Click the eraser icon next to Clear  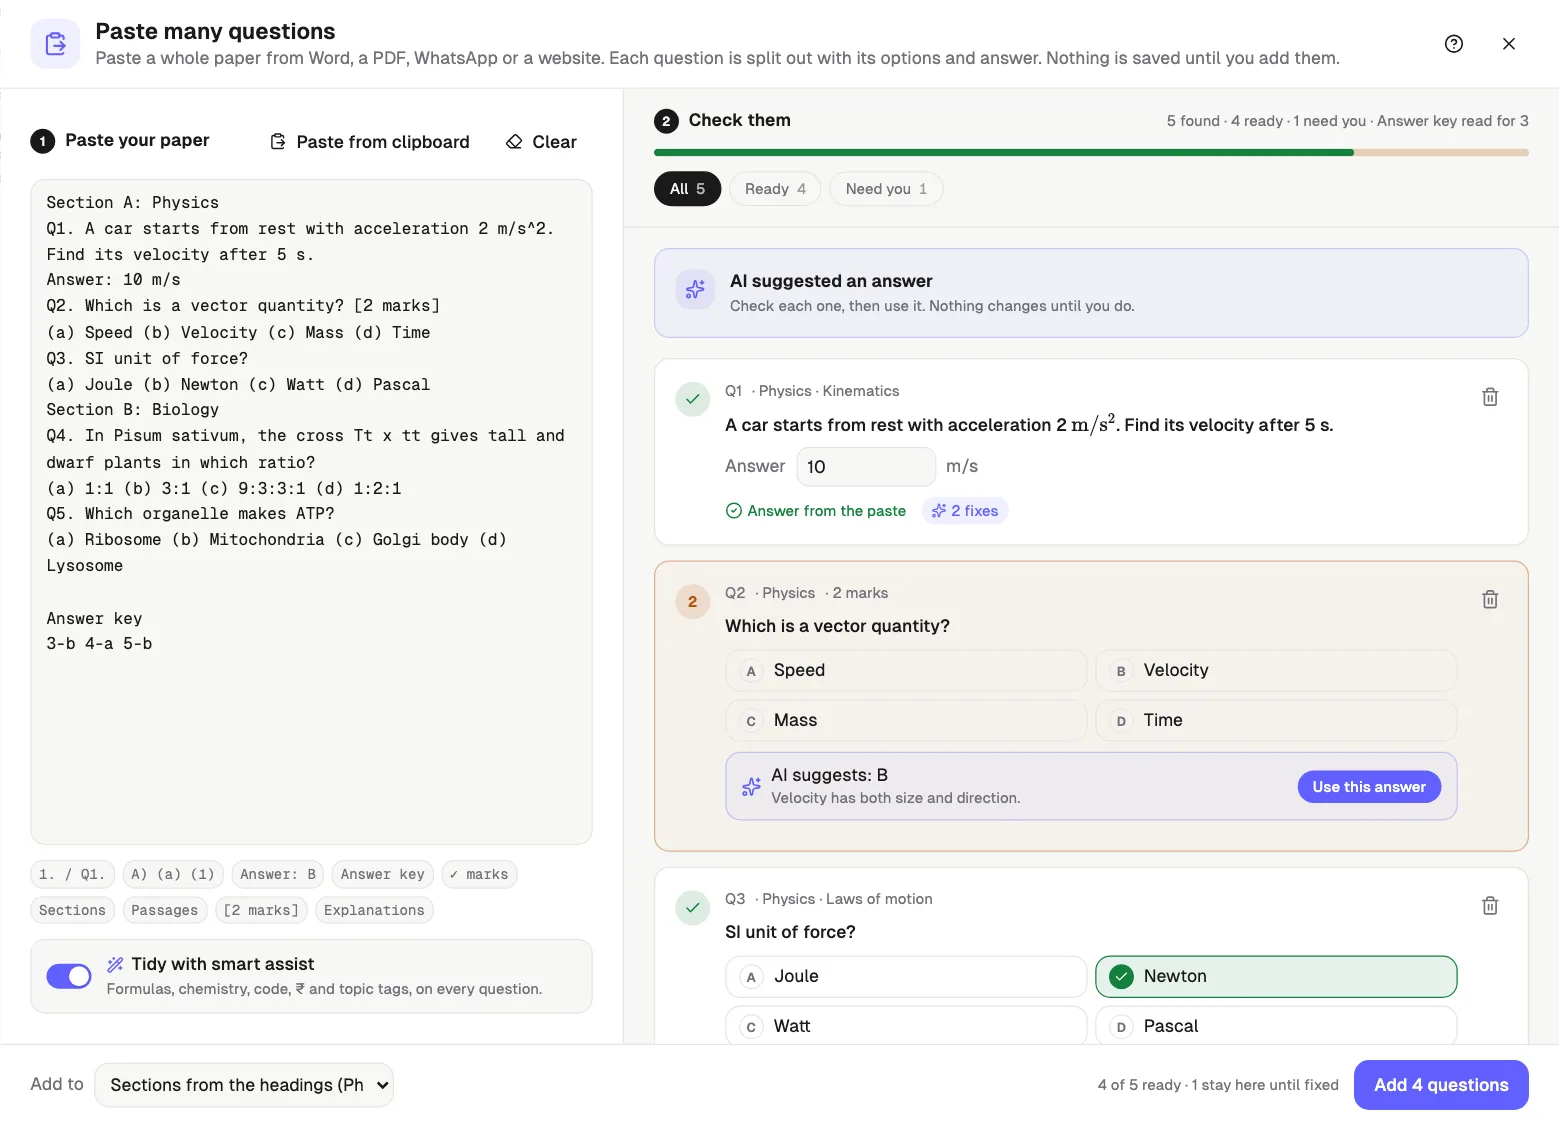point(514,142)
